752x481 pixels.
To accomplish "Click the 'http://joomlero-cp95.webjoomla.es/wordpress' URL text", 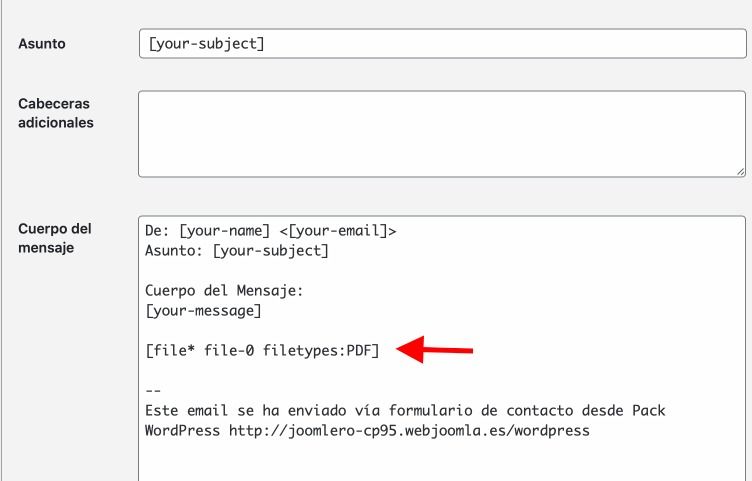I will tap(409, 431).
